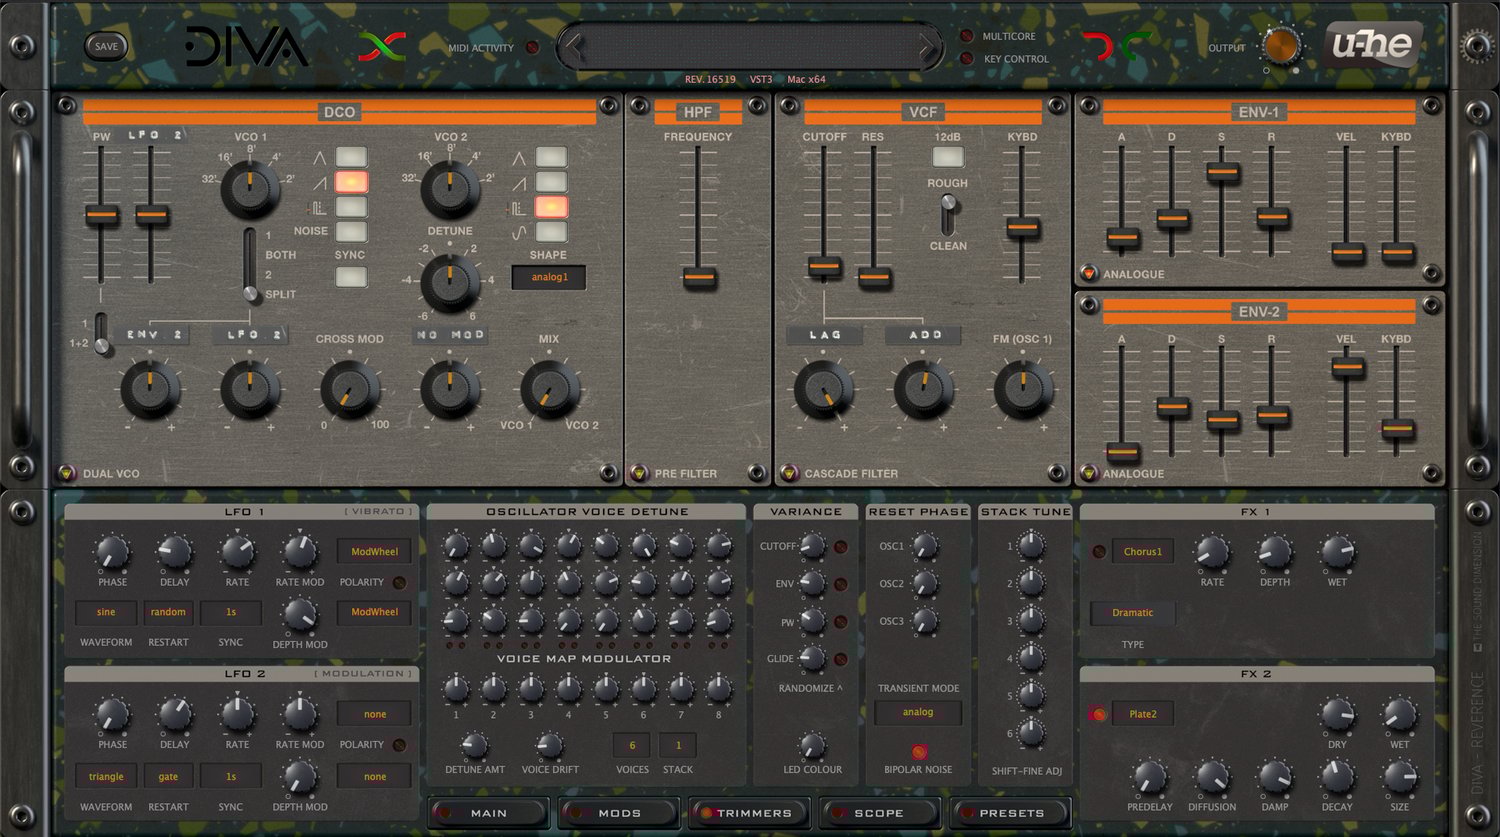1500x837 pixels.
Task: Open the Plate2 effect selector in FX 2
Action: 1142,714
